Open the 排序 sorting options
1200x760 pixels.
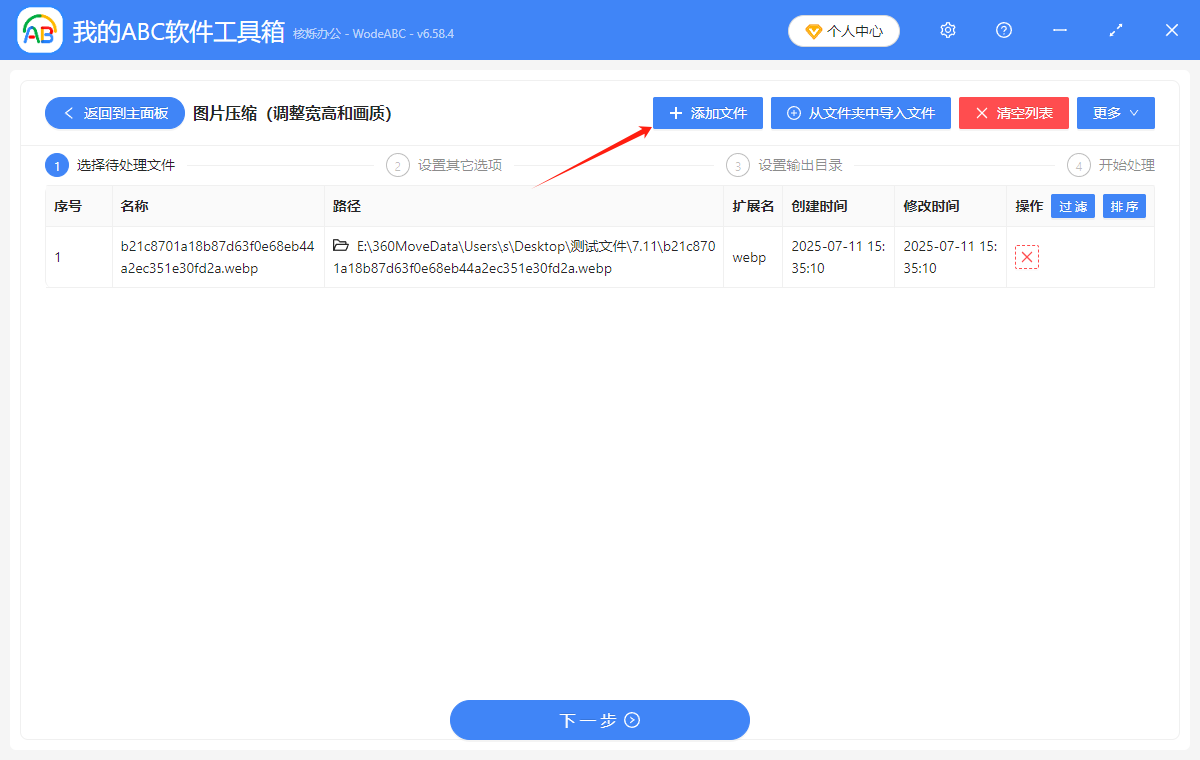1124,206
